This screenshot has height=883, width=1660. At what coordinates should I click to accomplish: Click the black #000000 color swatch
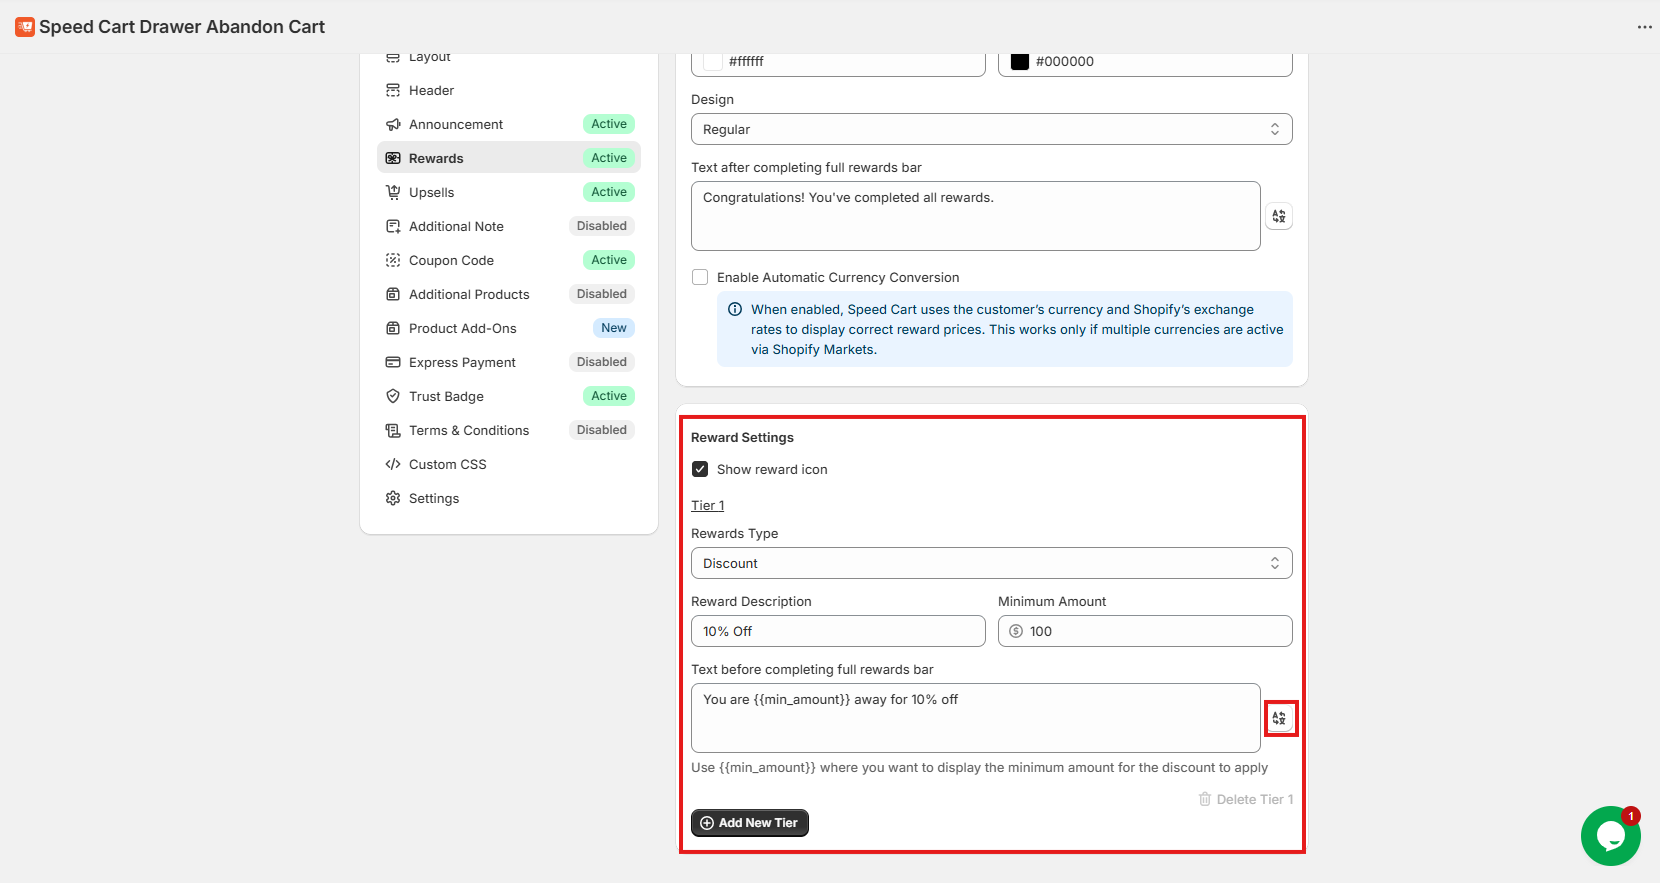(1019, 61)
